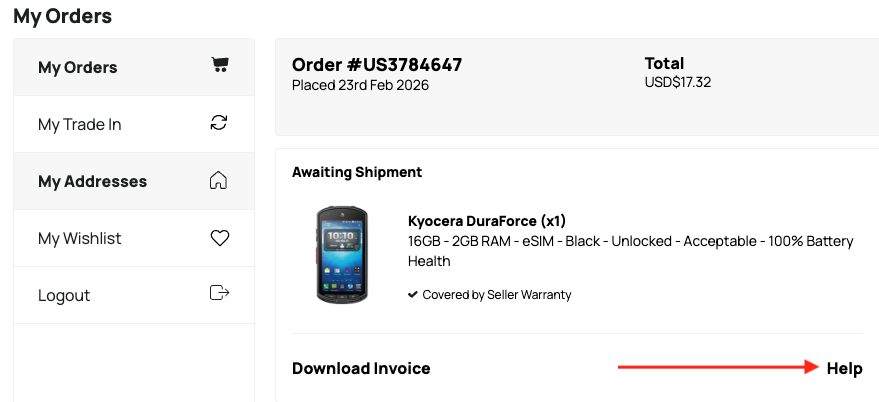This screenshot has width=879, height=402.
Task: Click the My Orders page heading
Action: tap(63, 16)
